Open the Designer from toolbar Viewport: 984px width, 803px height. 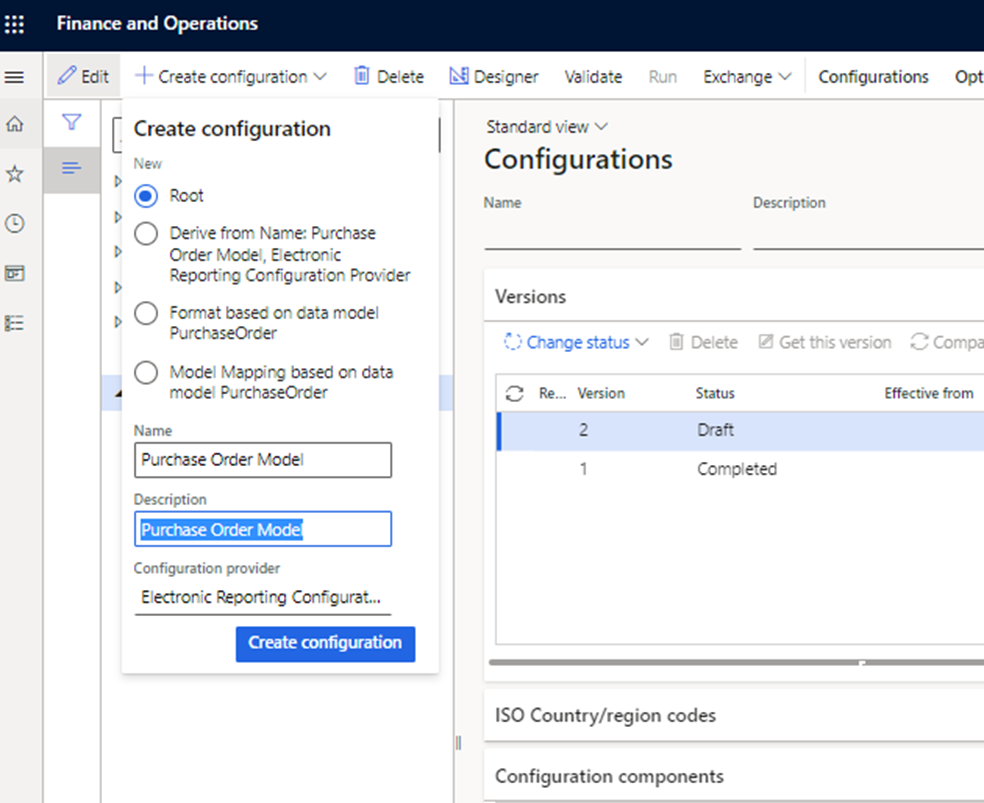[494, 77]
